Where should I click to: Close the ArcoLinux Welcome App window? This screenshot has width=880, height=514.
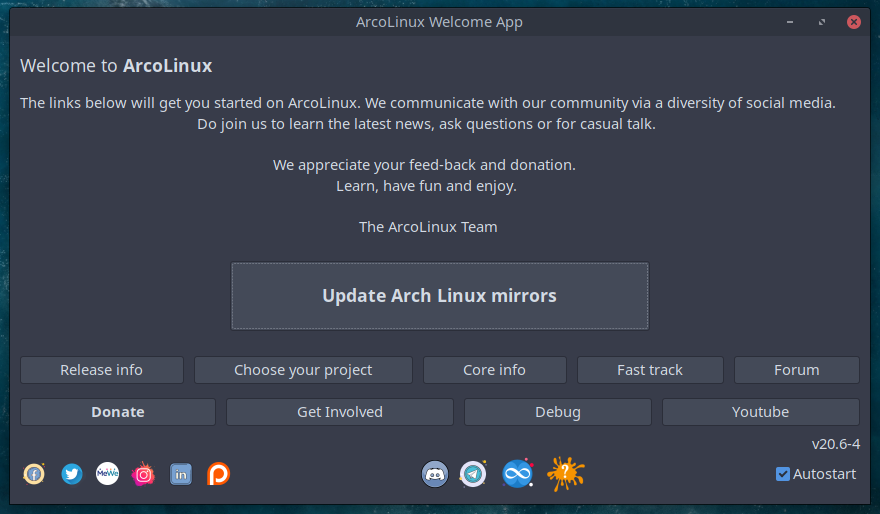tap(854, 22)
